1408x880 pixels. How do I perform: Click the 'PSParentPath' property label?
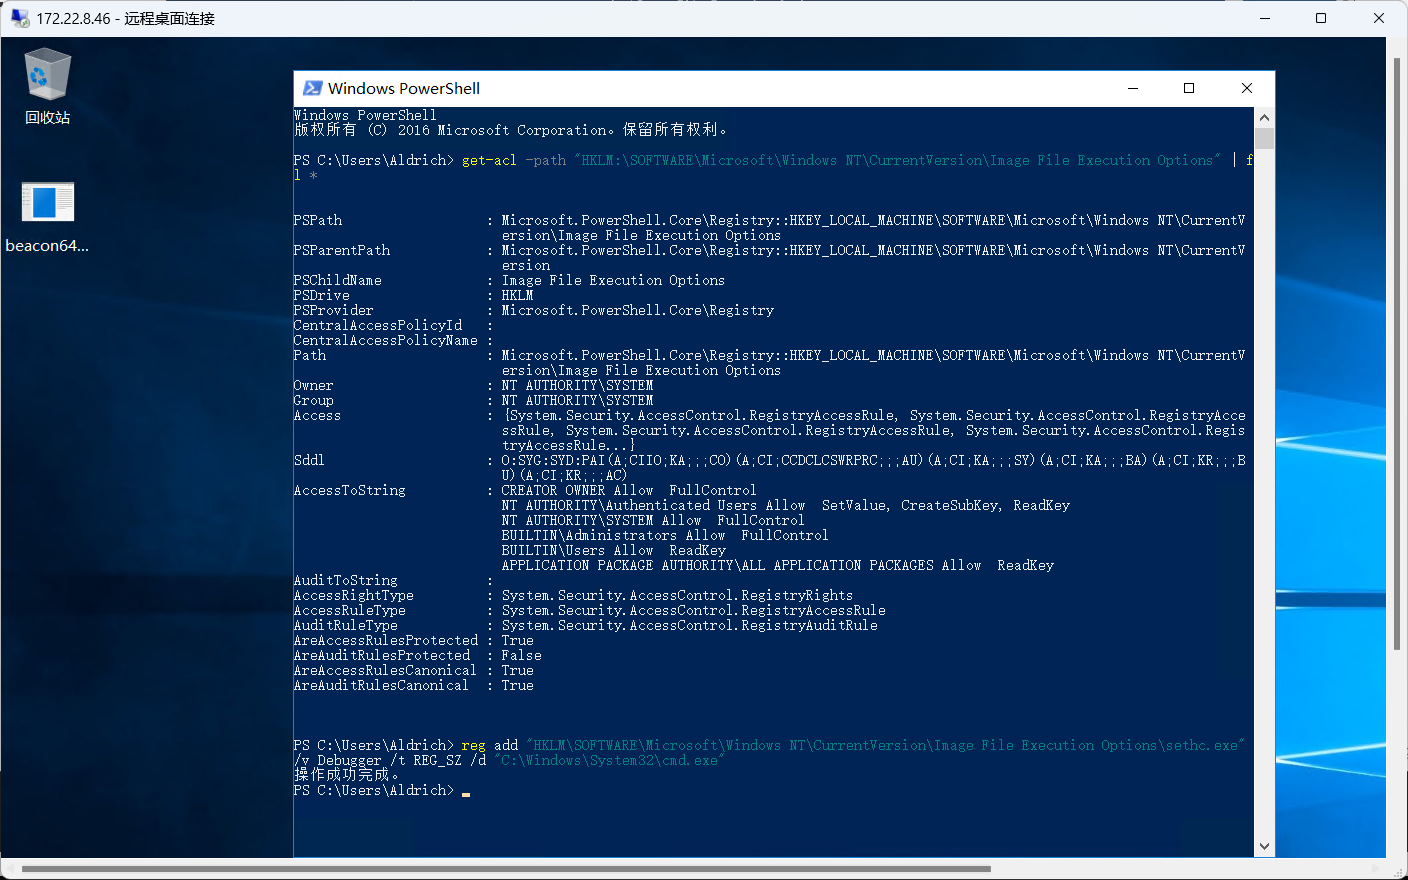342,250
